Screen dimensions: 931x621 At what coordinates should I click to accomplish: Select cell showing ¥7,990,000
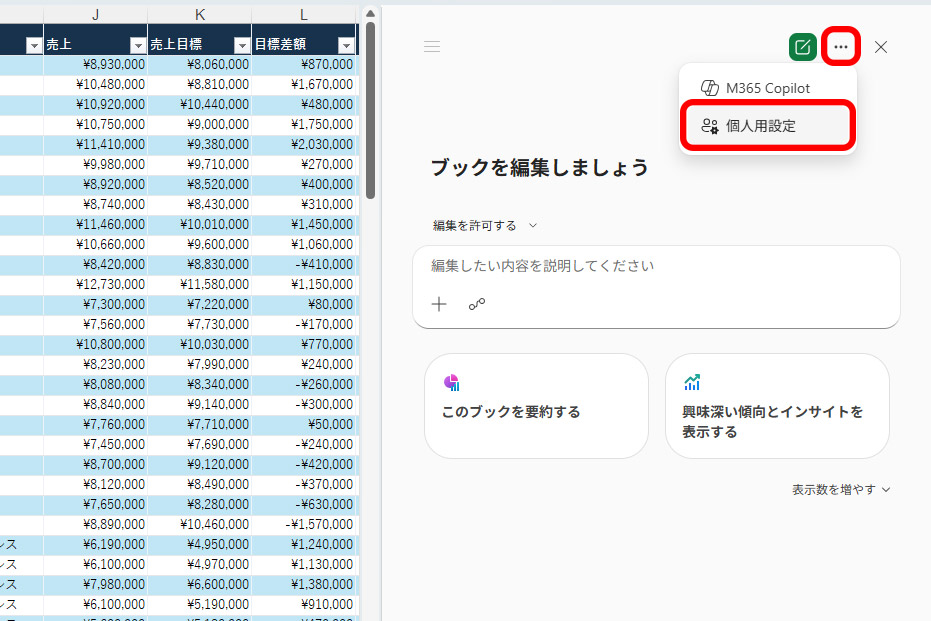tap(200, 364)
